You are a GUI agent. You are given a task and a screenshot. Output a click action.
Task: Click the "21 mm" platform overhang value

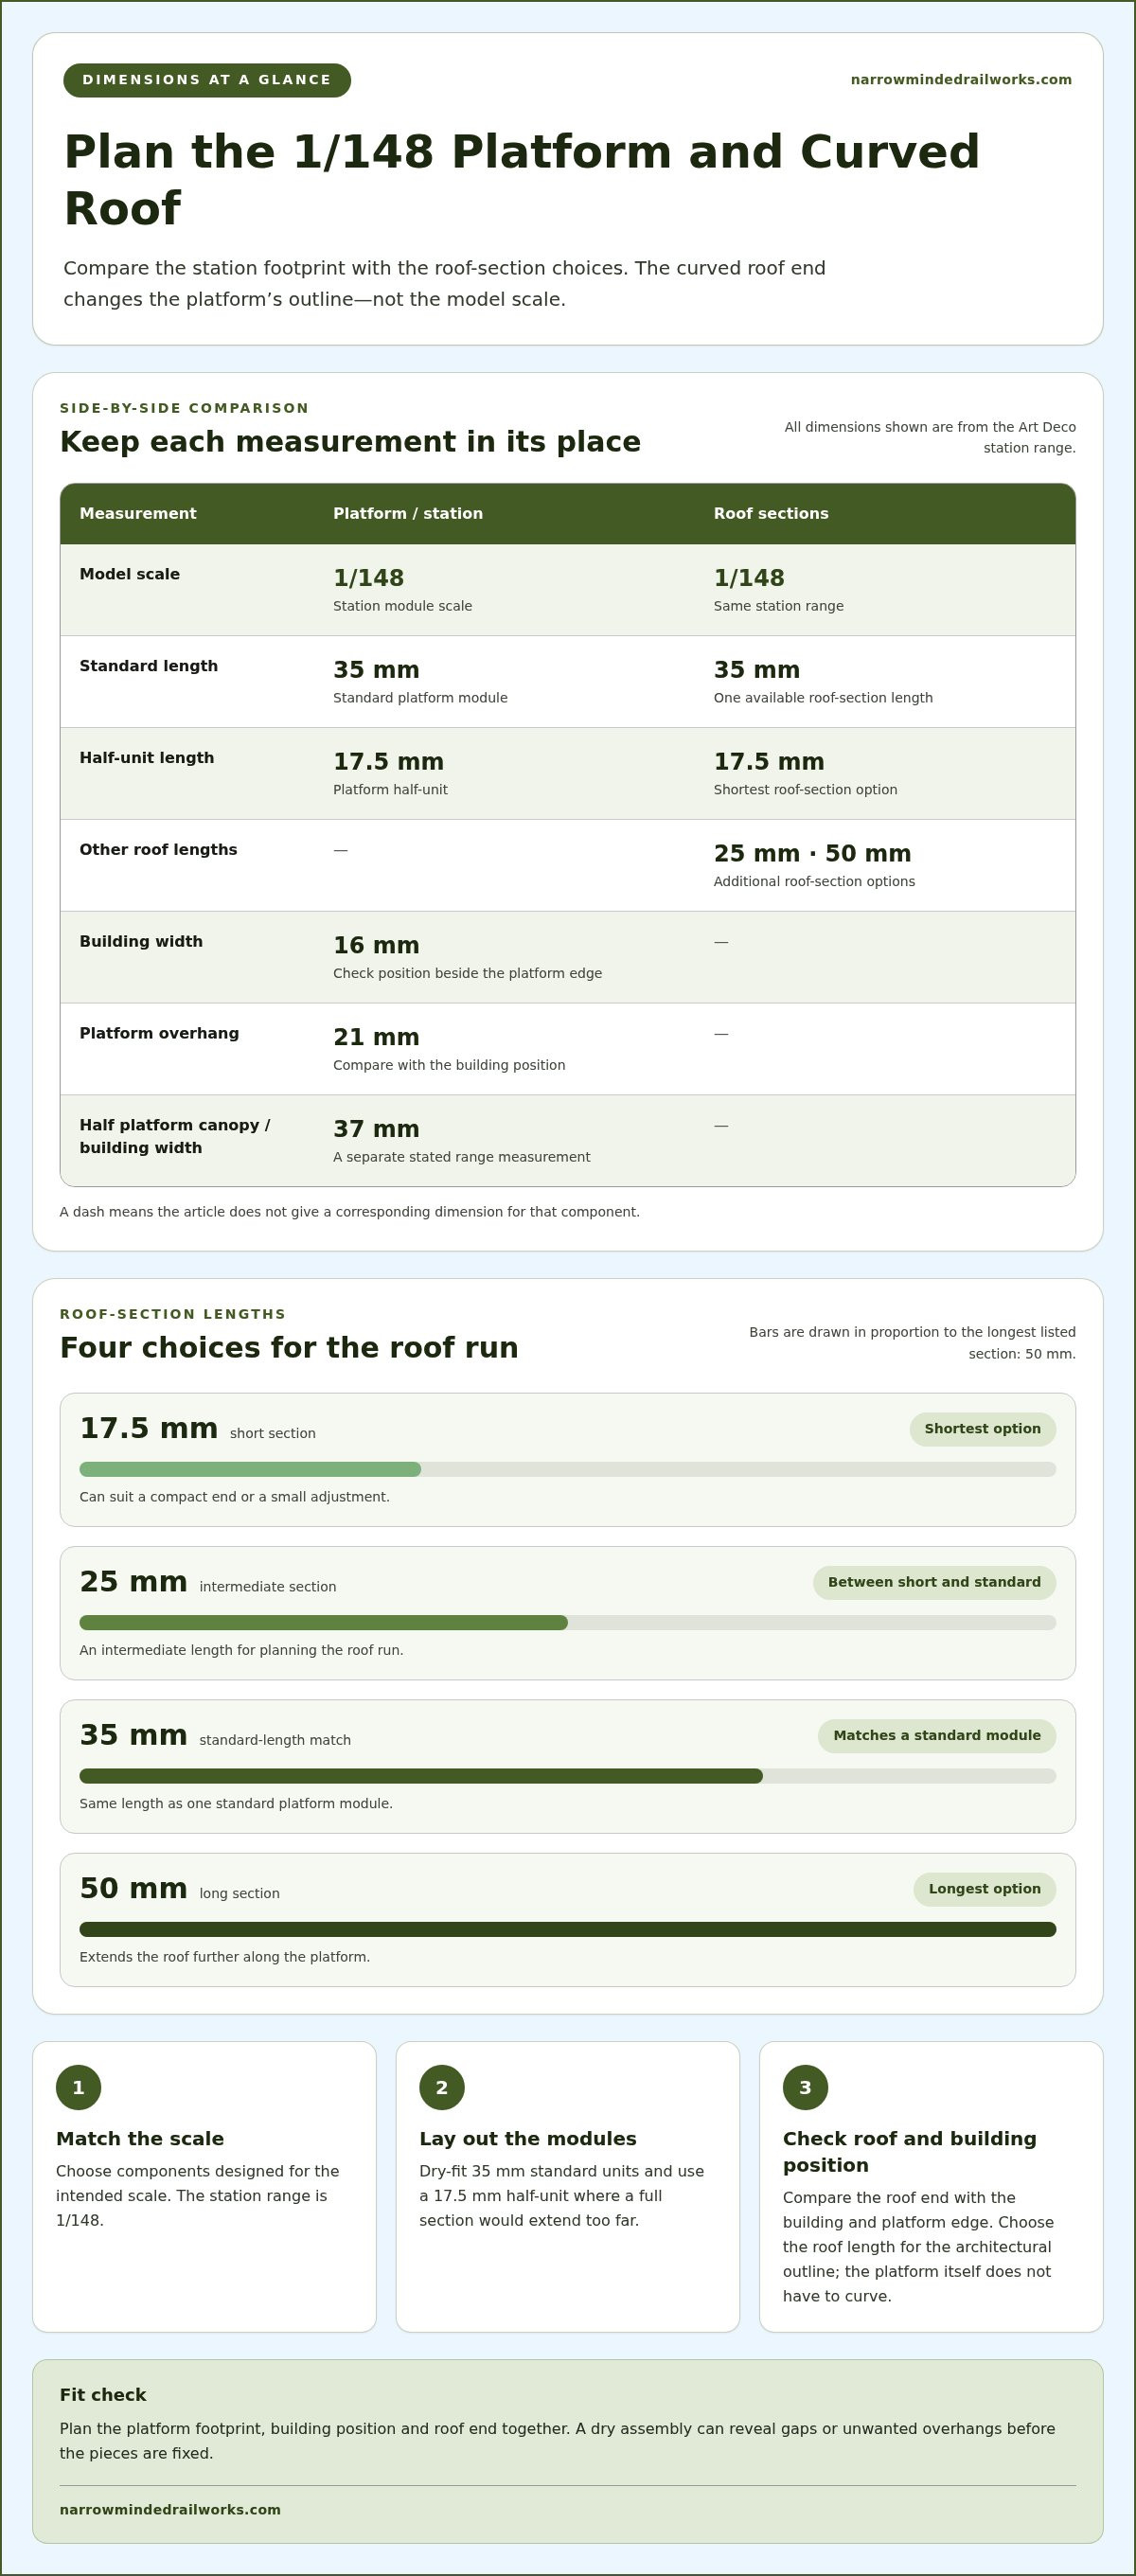376,1037
